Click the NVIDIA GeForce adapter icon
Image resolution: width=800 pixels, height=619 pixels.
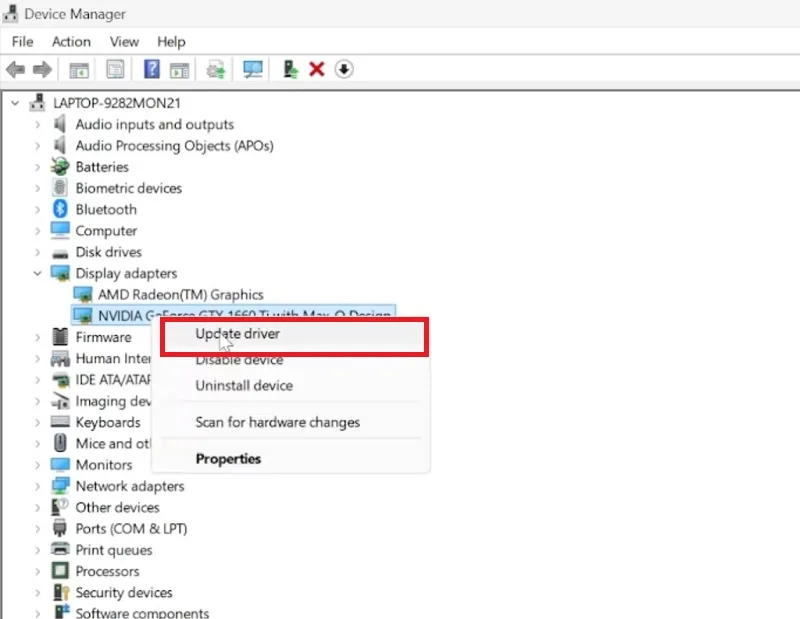coord(83,315)
